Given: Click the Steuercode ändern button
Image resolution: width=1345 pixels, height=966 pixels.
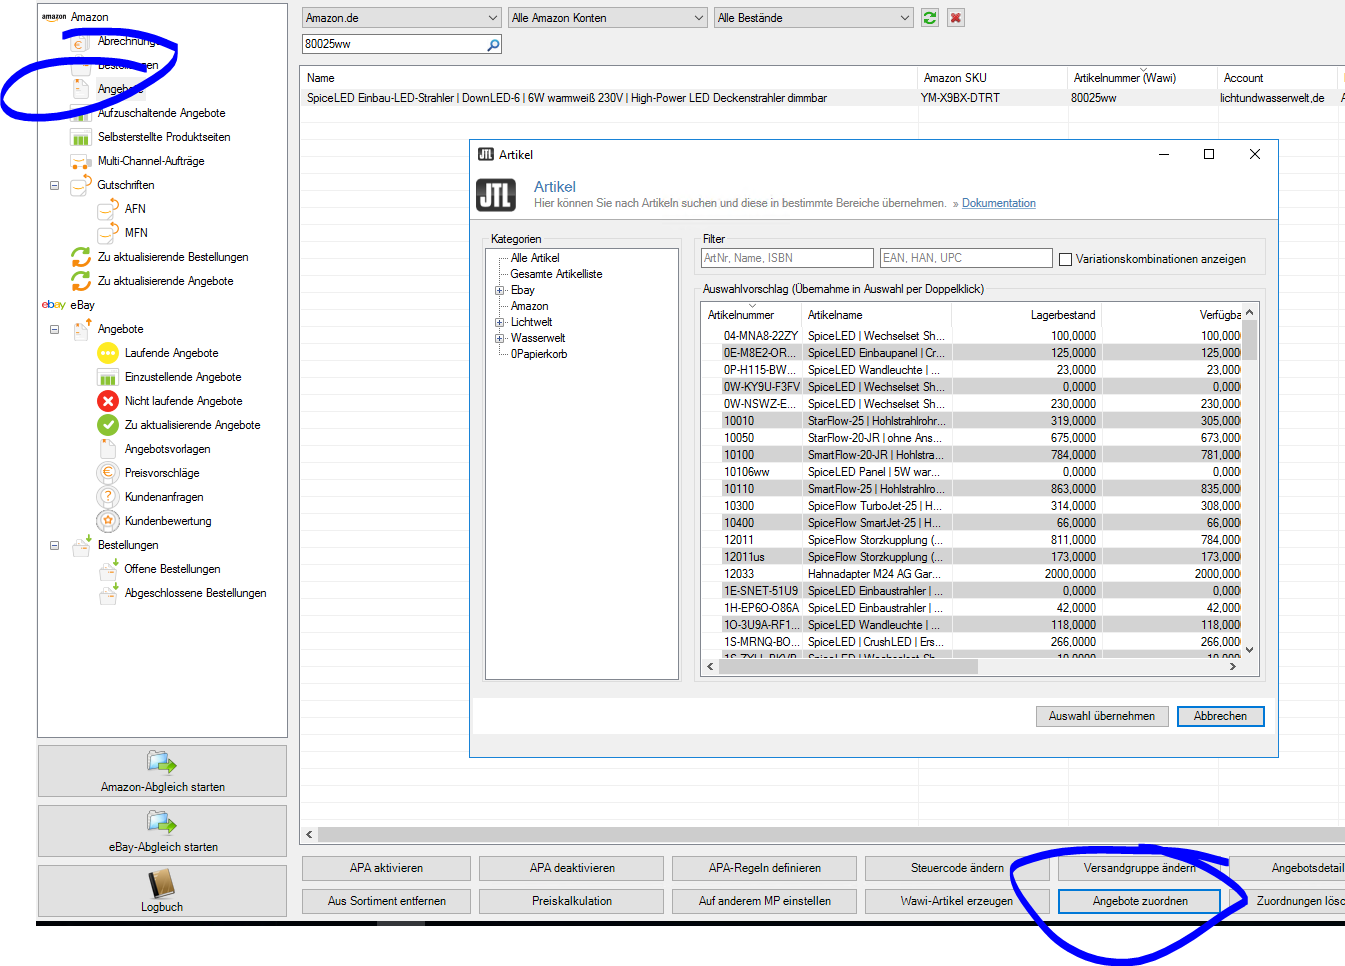Looking at the screenshot, I should (x=956, y=868).
